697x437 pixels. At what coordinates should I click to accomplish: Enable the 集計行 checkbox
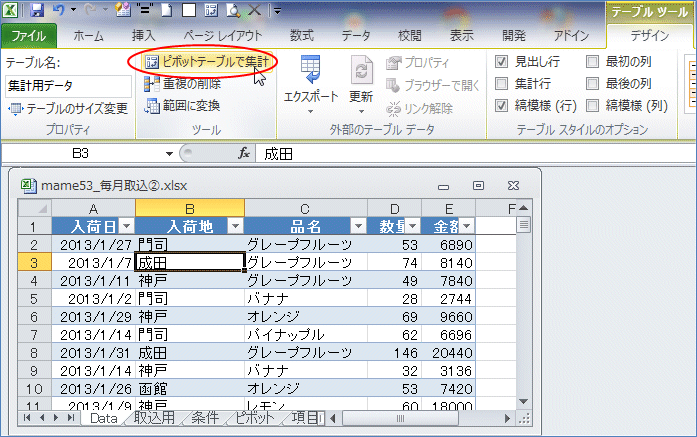point(501,84)
